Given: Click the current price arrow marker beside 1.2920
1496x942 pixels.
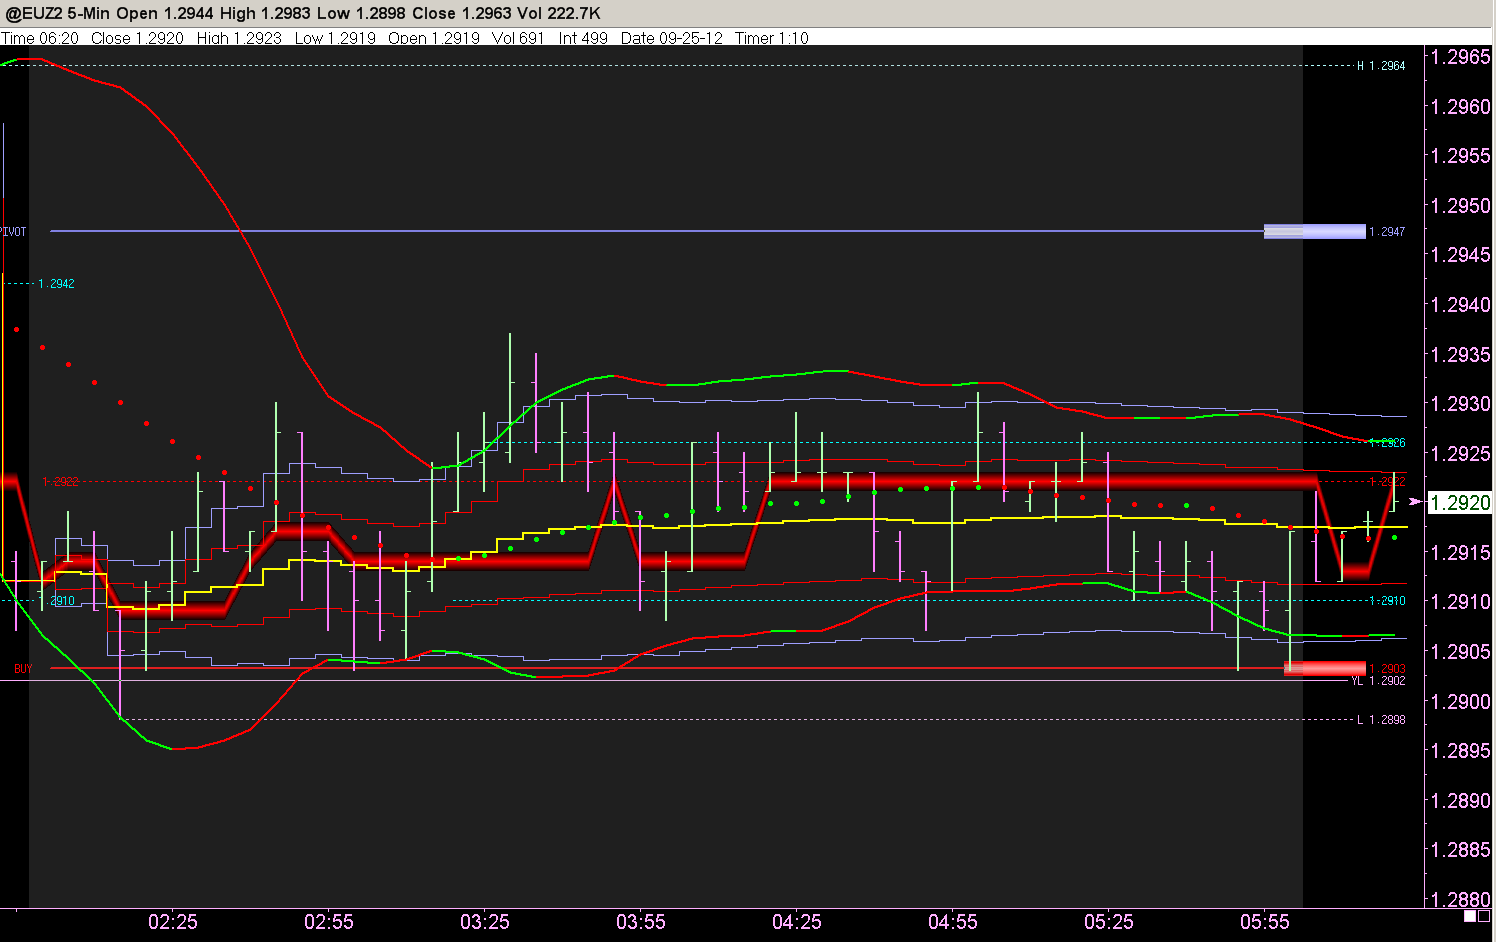Looking at the screenshot, I should pos(1414,501).
